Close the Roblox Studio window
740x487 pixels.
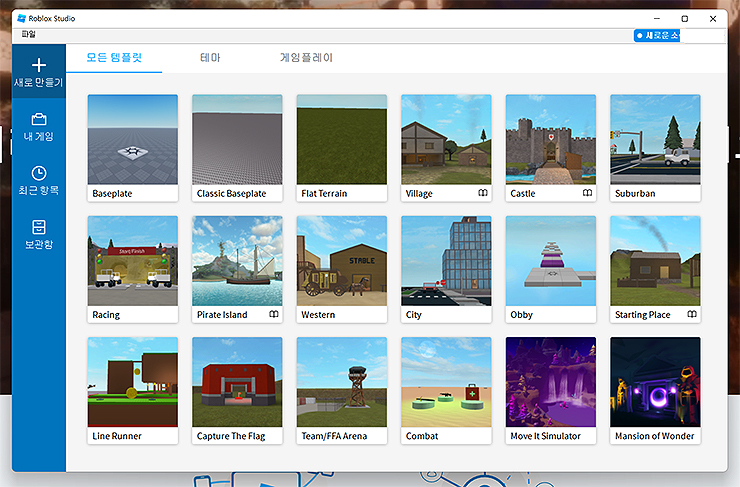[x=713, y=18]
